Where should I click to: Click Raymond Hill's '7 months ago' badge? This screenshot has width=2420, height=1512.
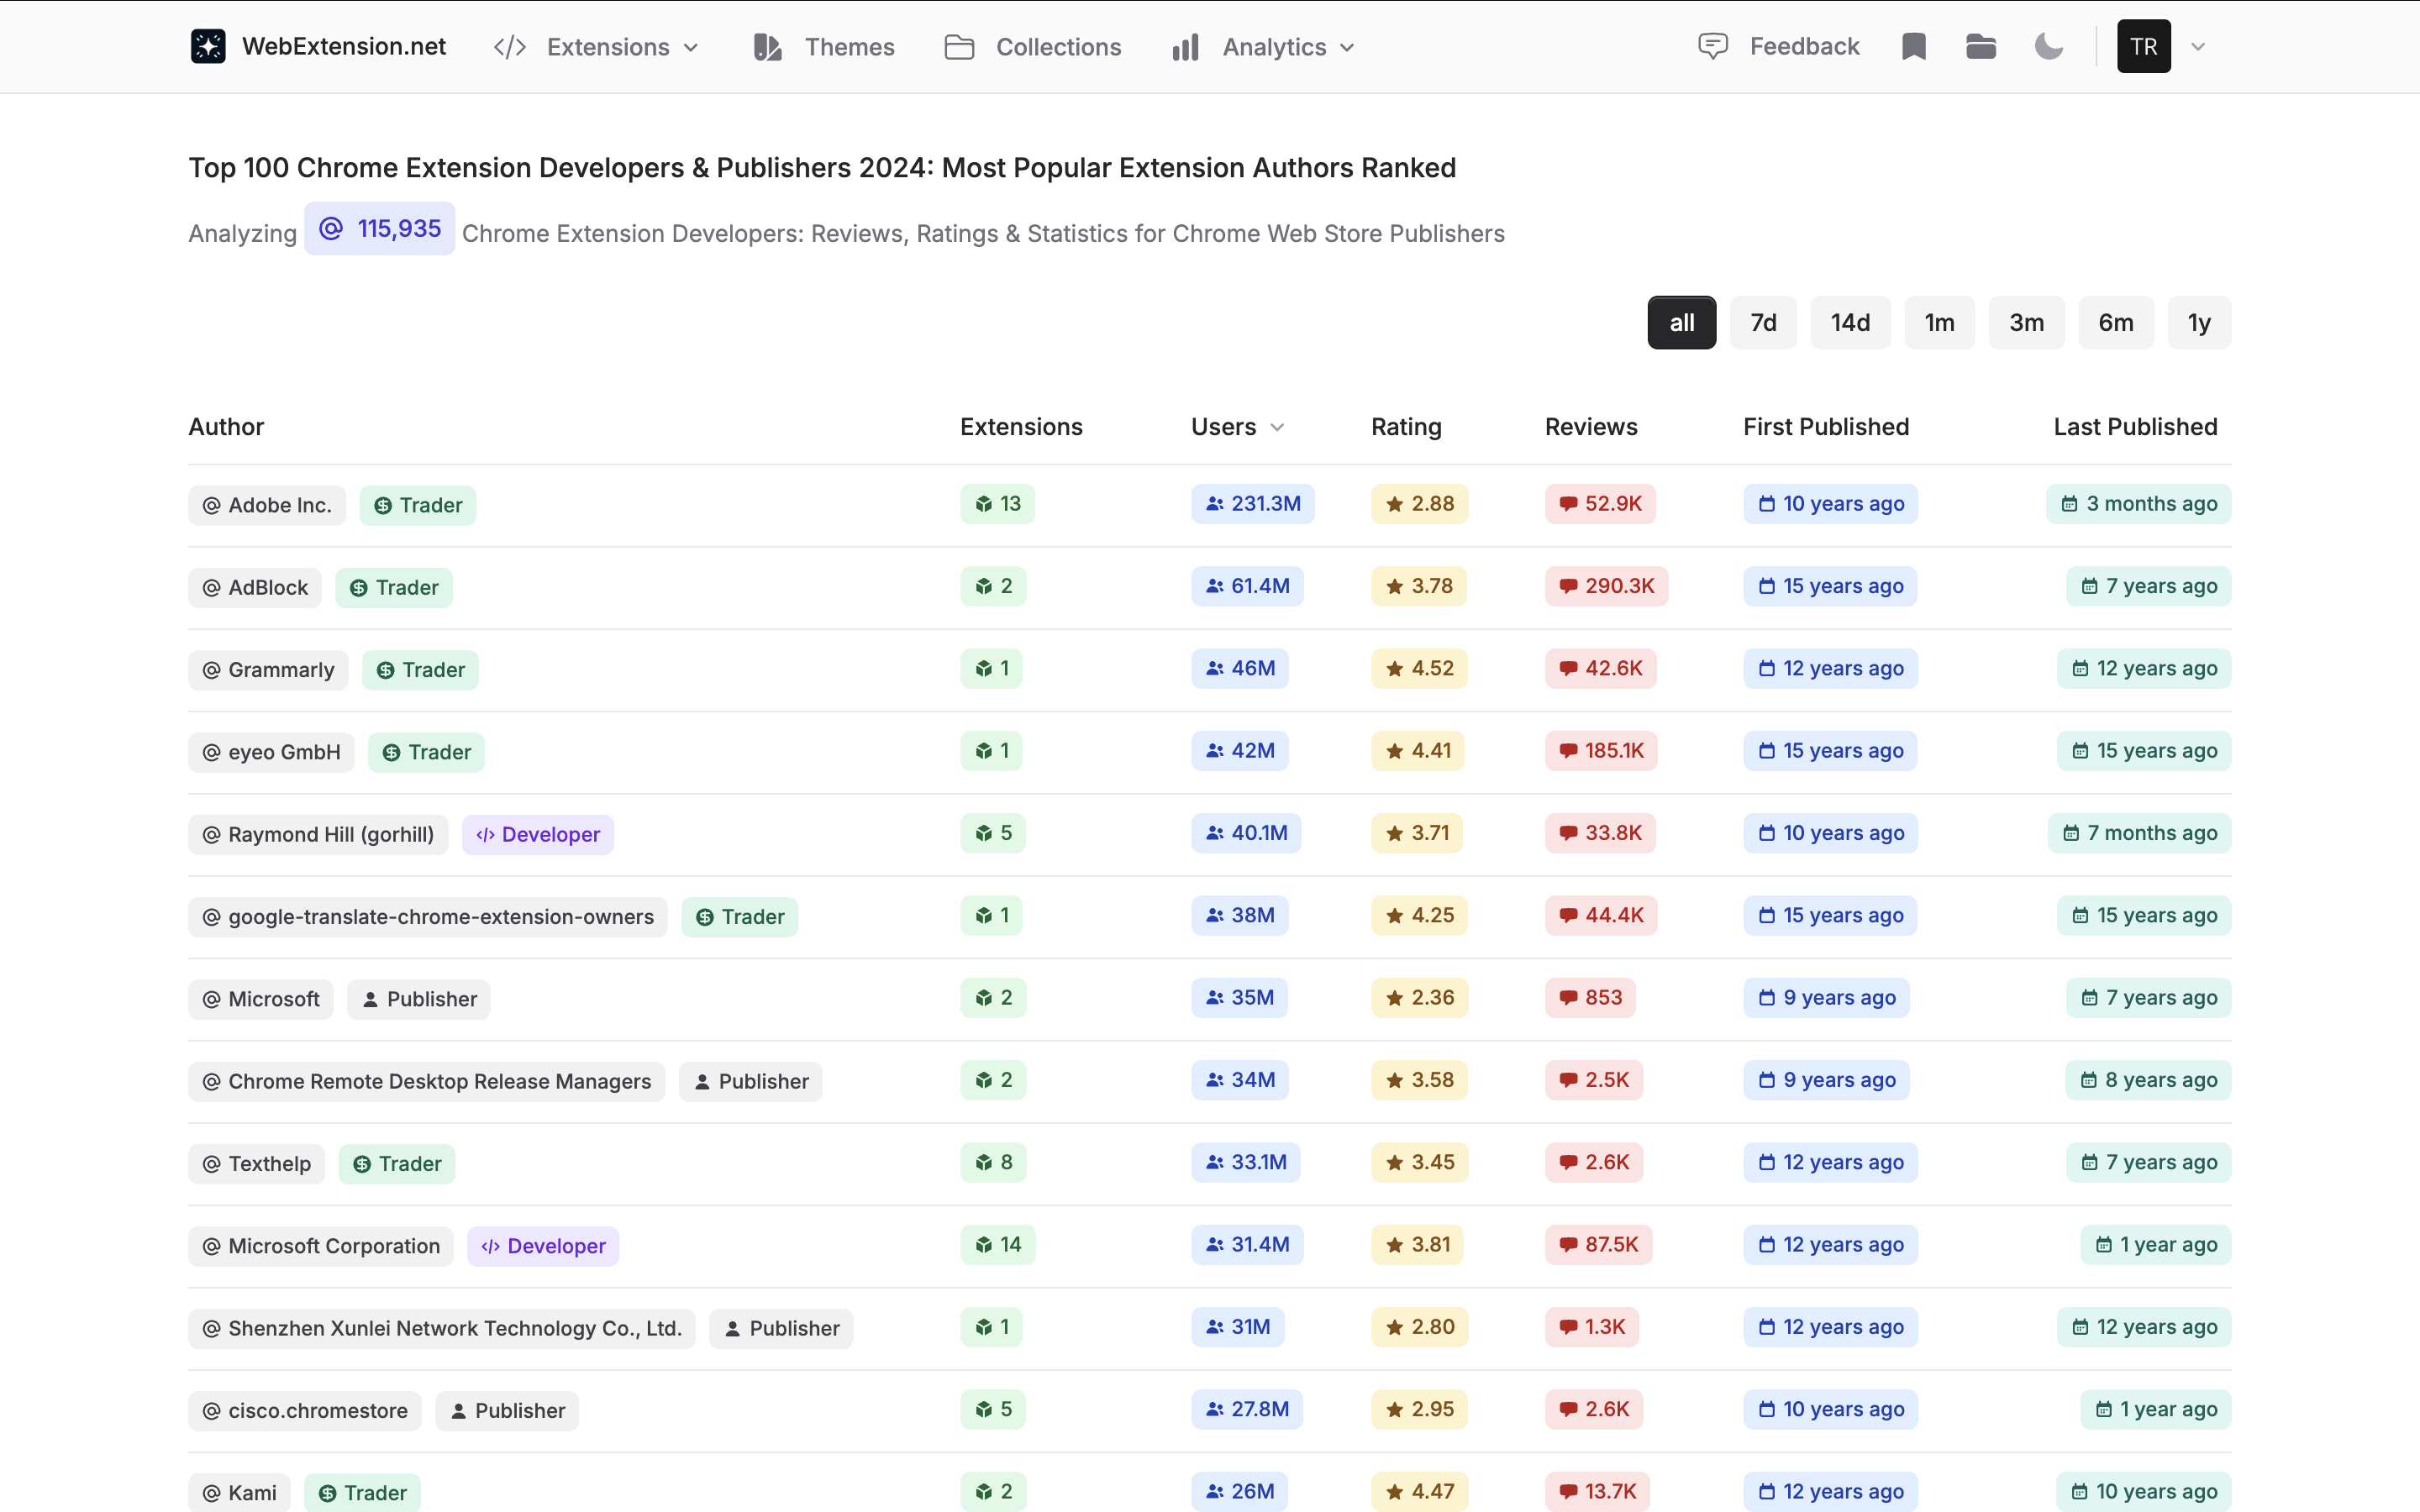2139,833
